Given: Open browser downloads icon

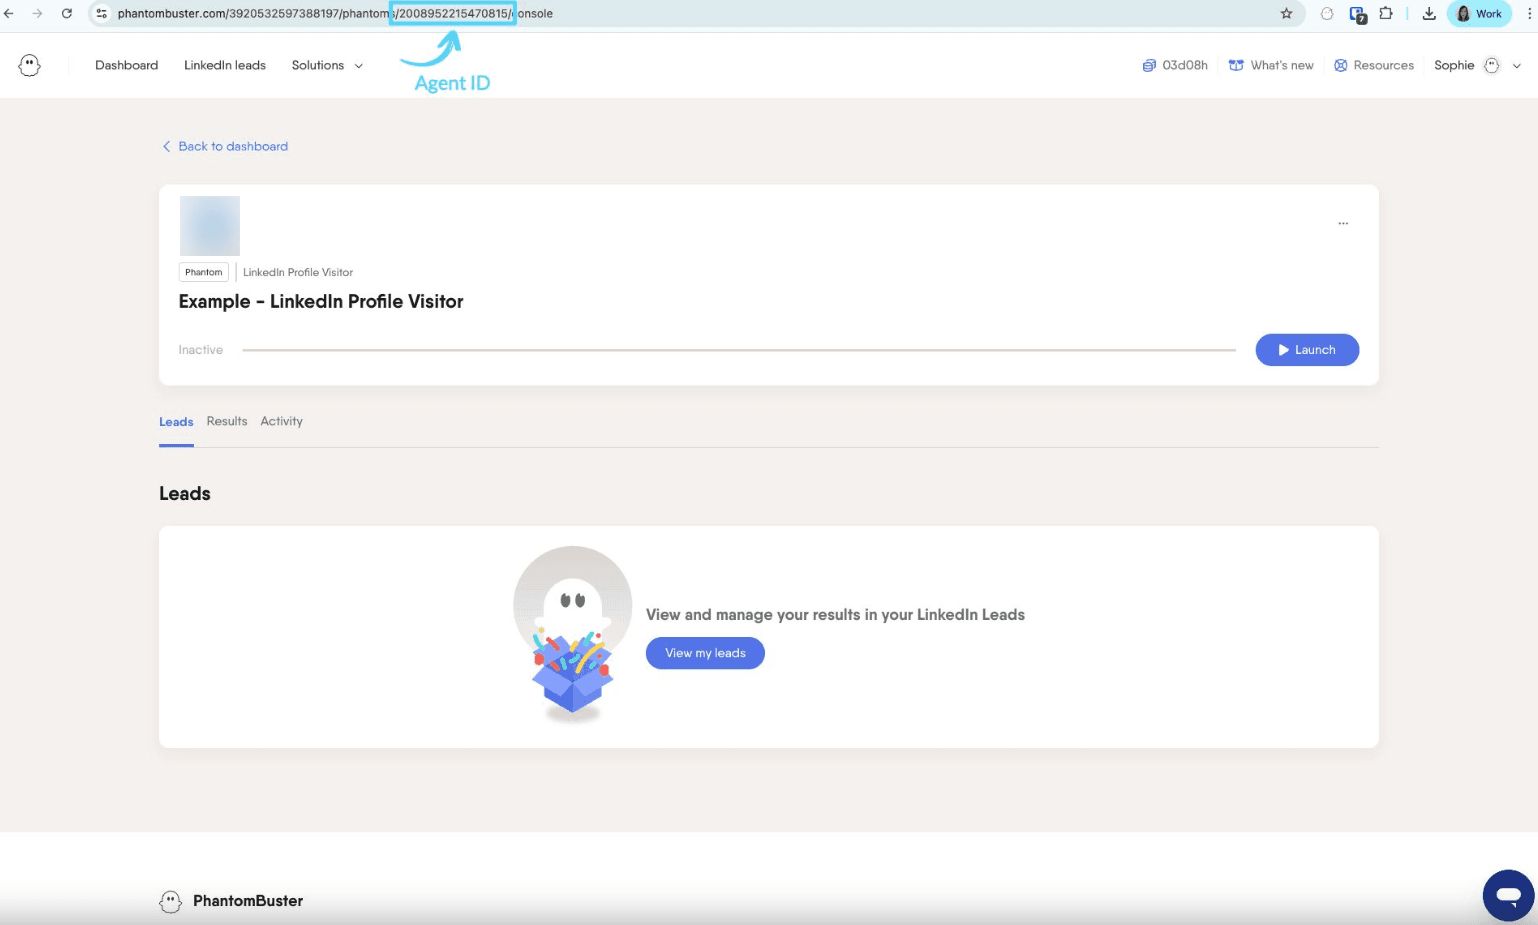Looking at the screenshot, I should tap(1429, 13).
